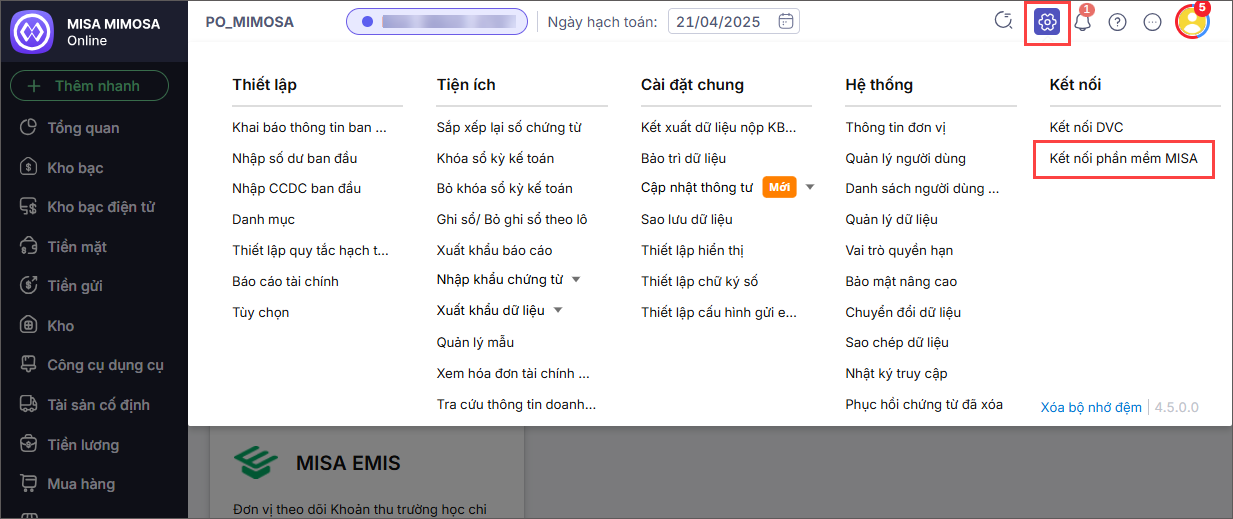Open the Danh mục menu item
Screen dimensions: 1233x519
click(x=263, y=219)
